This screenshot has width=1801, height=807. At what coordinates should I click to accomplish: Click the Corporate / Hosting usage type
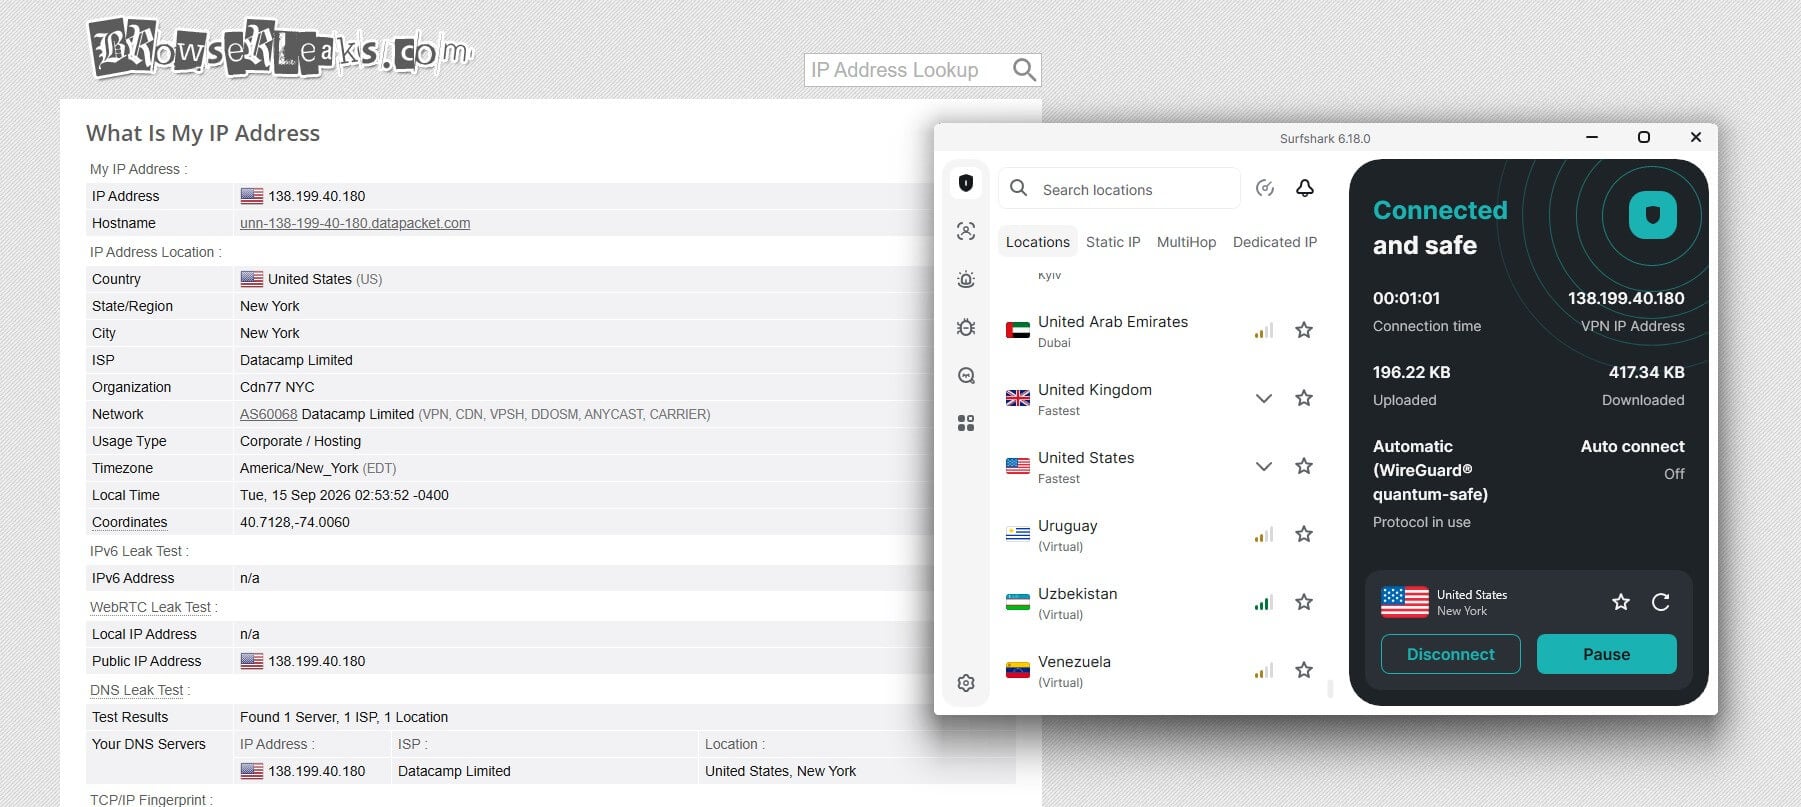(x=300, y=441)
